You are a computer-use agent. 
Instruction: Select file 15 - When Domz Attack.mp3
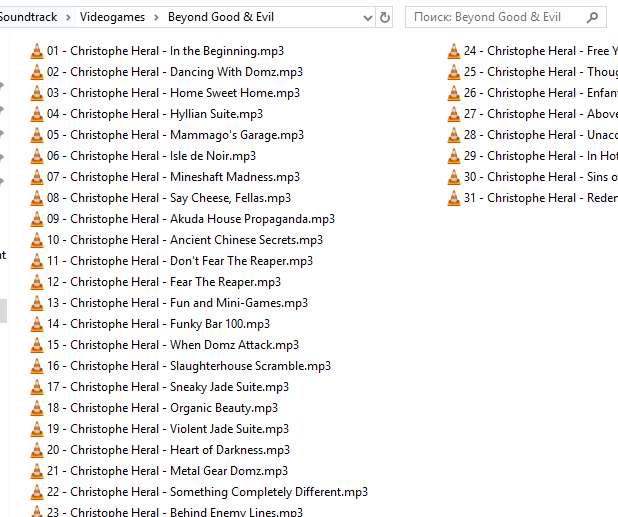(165, 345)
